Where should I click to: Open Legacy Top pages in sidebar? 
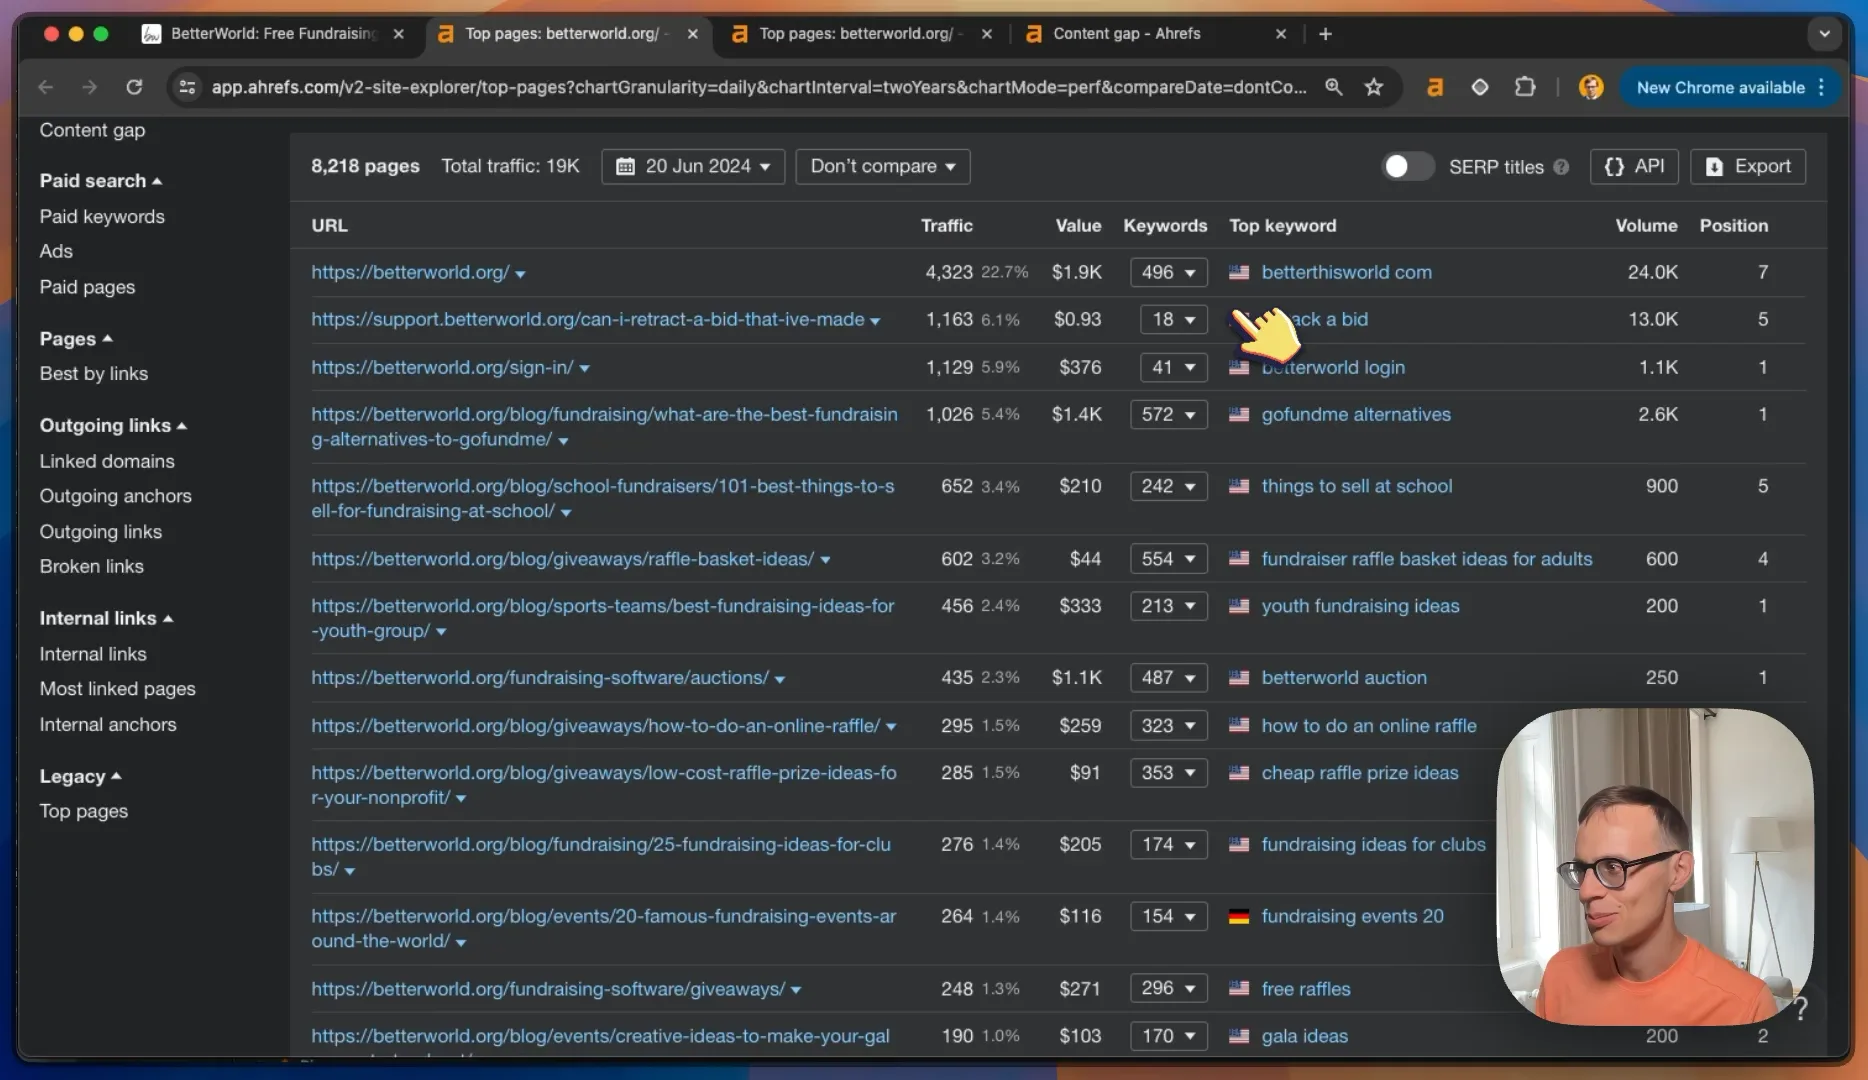84,811
